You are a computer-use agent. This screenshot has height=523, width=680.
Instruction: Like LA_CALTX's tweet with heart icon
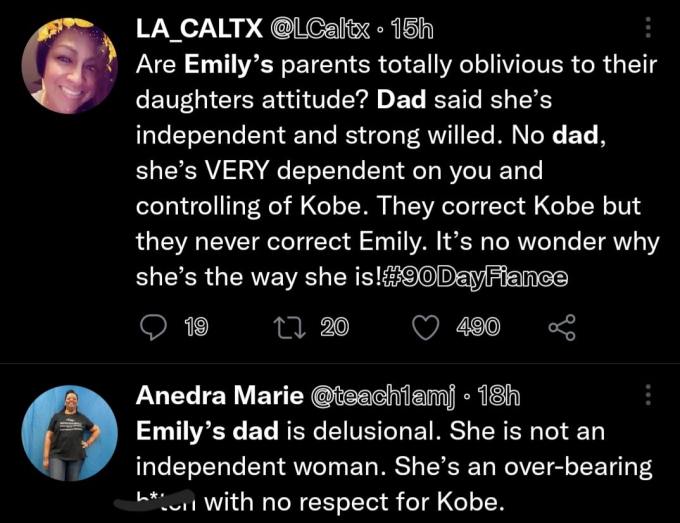(x=427, y=327)
